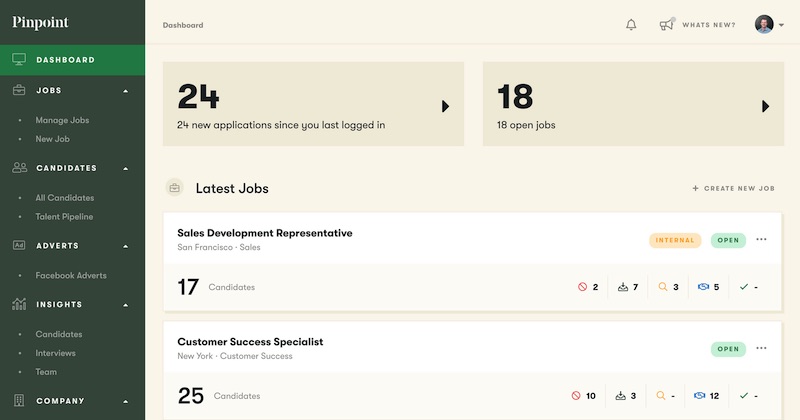The width and height of the screenshot is (800, 420).
Task: Click the megaphone announcements icon
Action: tap(667, 24)
